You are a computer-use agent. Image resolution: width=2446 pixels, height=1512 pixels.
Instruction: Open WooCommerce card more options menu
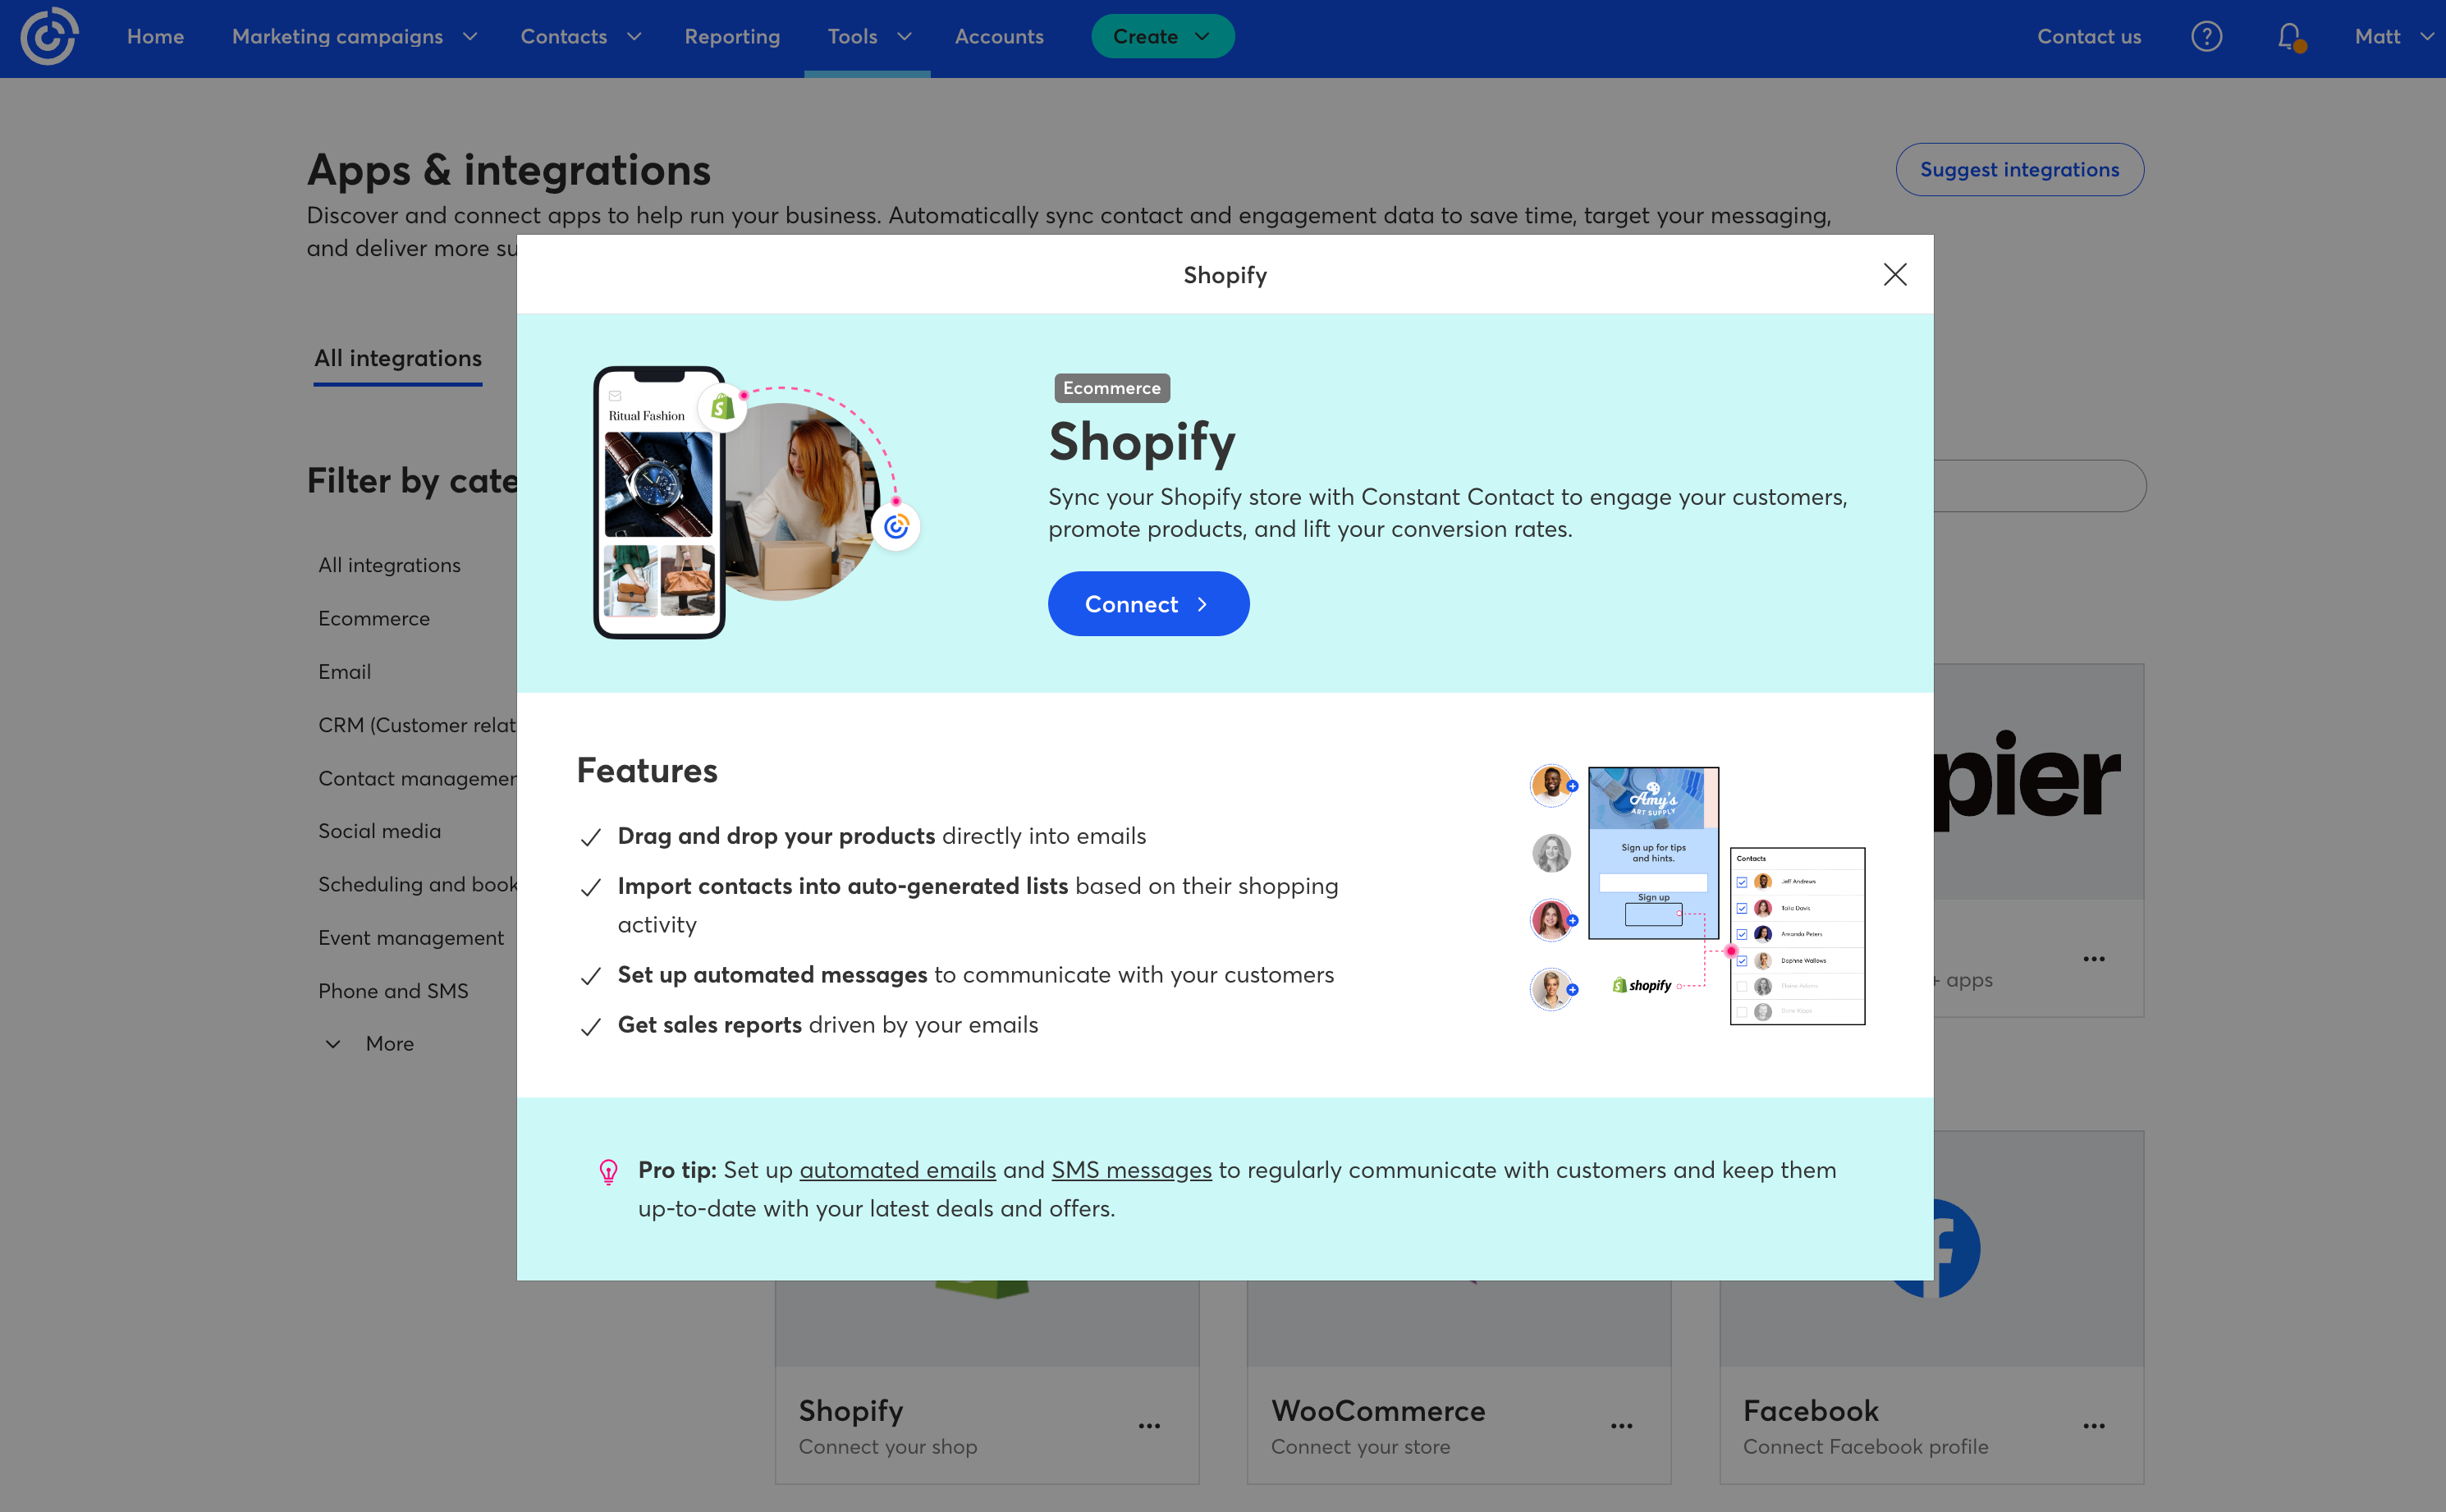coord(1621,1426)
